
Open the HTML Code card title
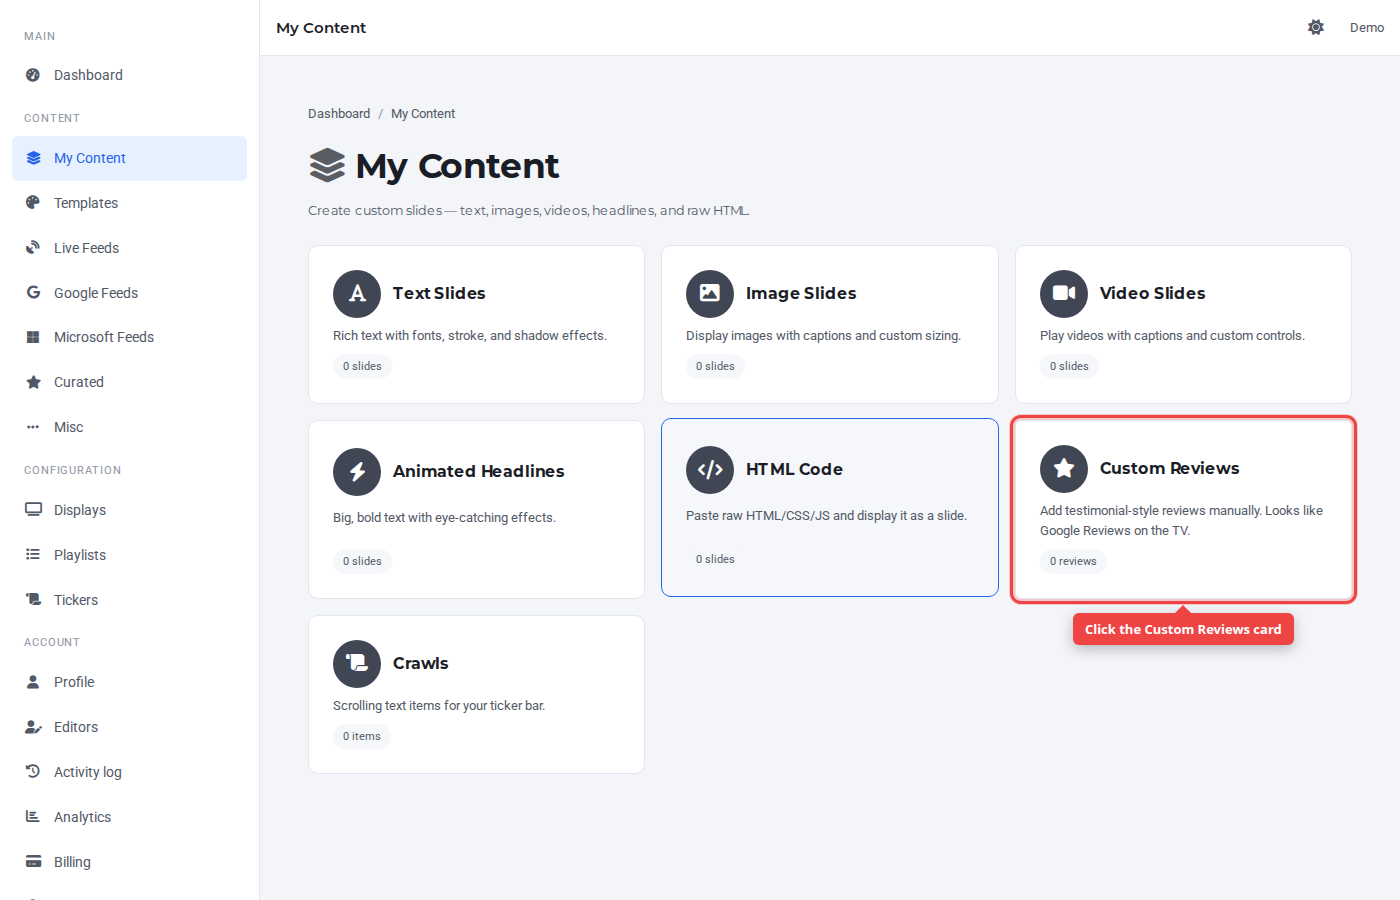coord(794,469)
